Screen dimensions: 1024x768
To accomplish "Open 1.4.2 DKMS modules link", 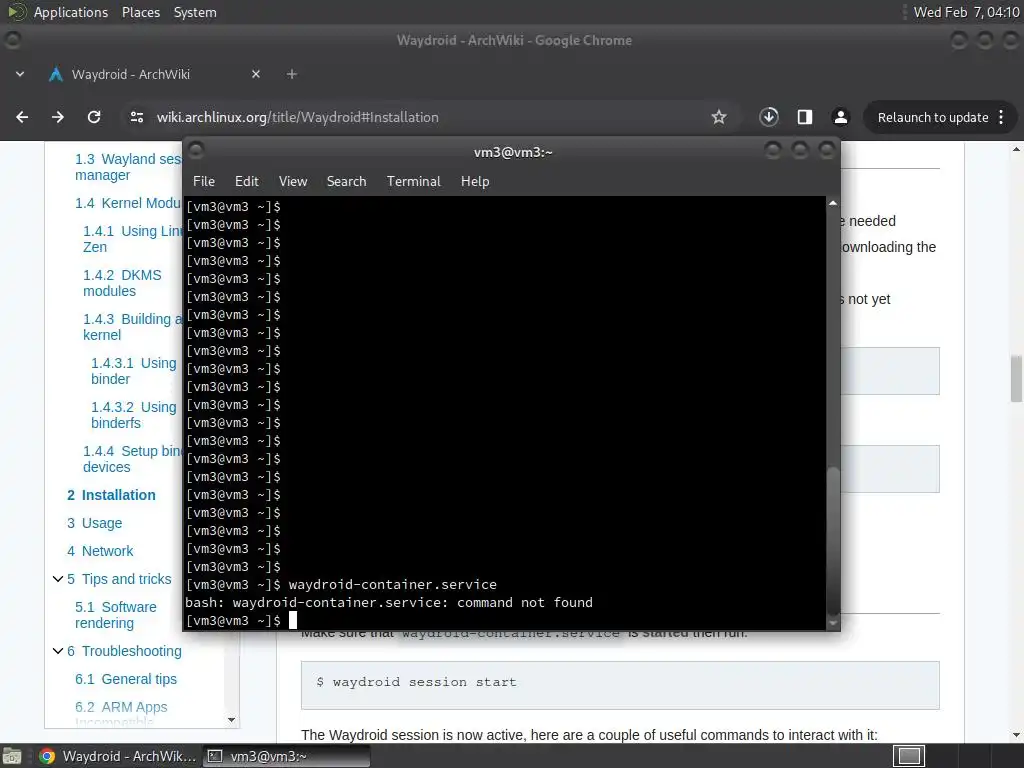I will 122,283.
